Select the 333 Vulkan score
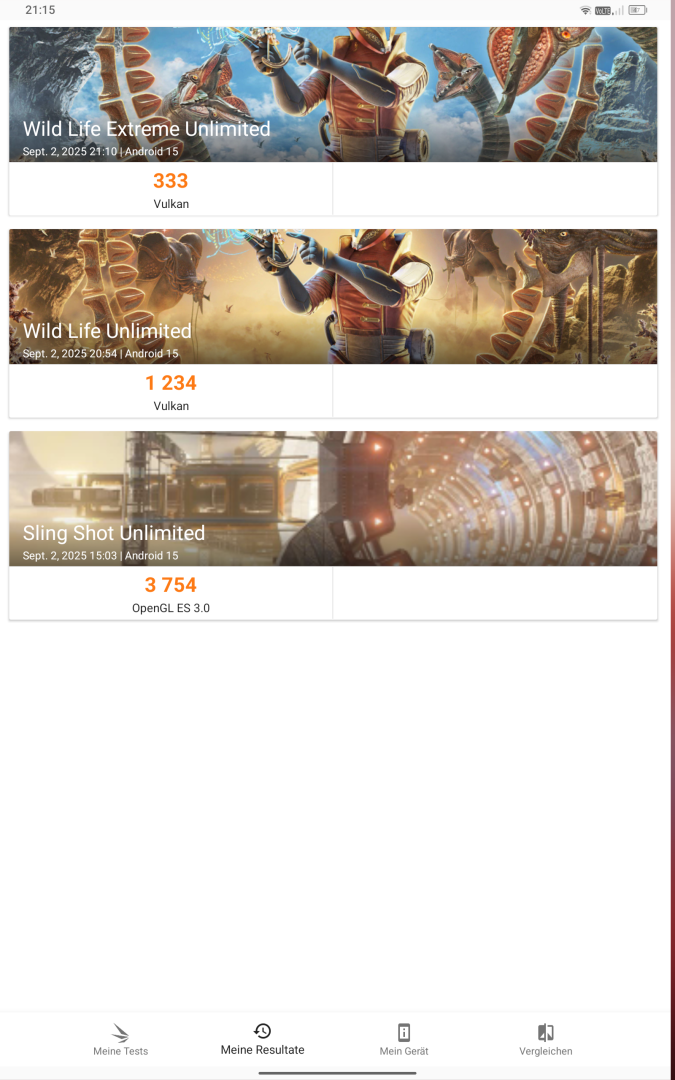Image resolution: width=675 pixels, height=1080 pixels. [171, 189]
